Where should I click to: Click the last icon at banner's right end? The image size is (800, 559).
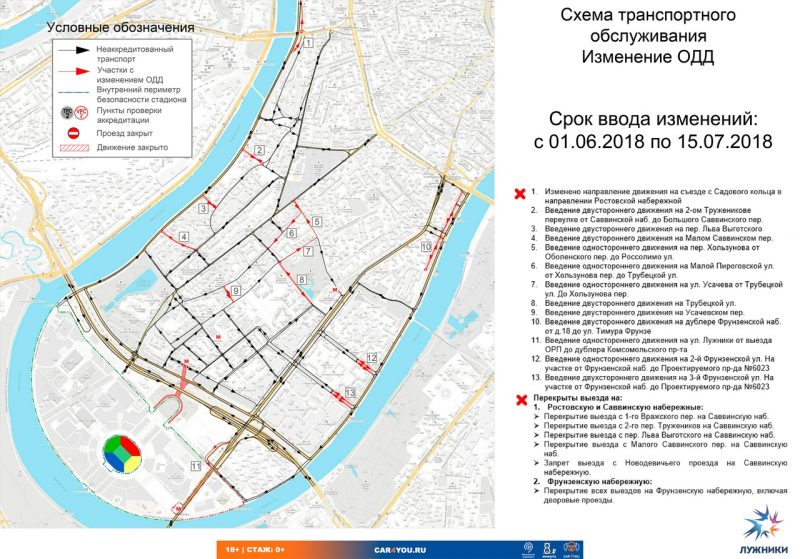570,549
